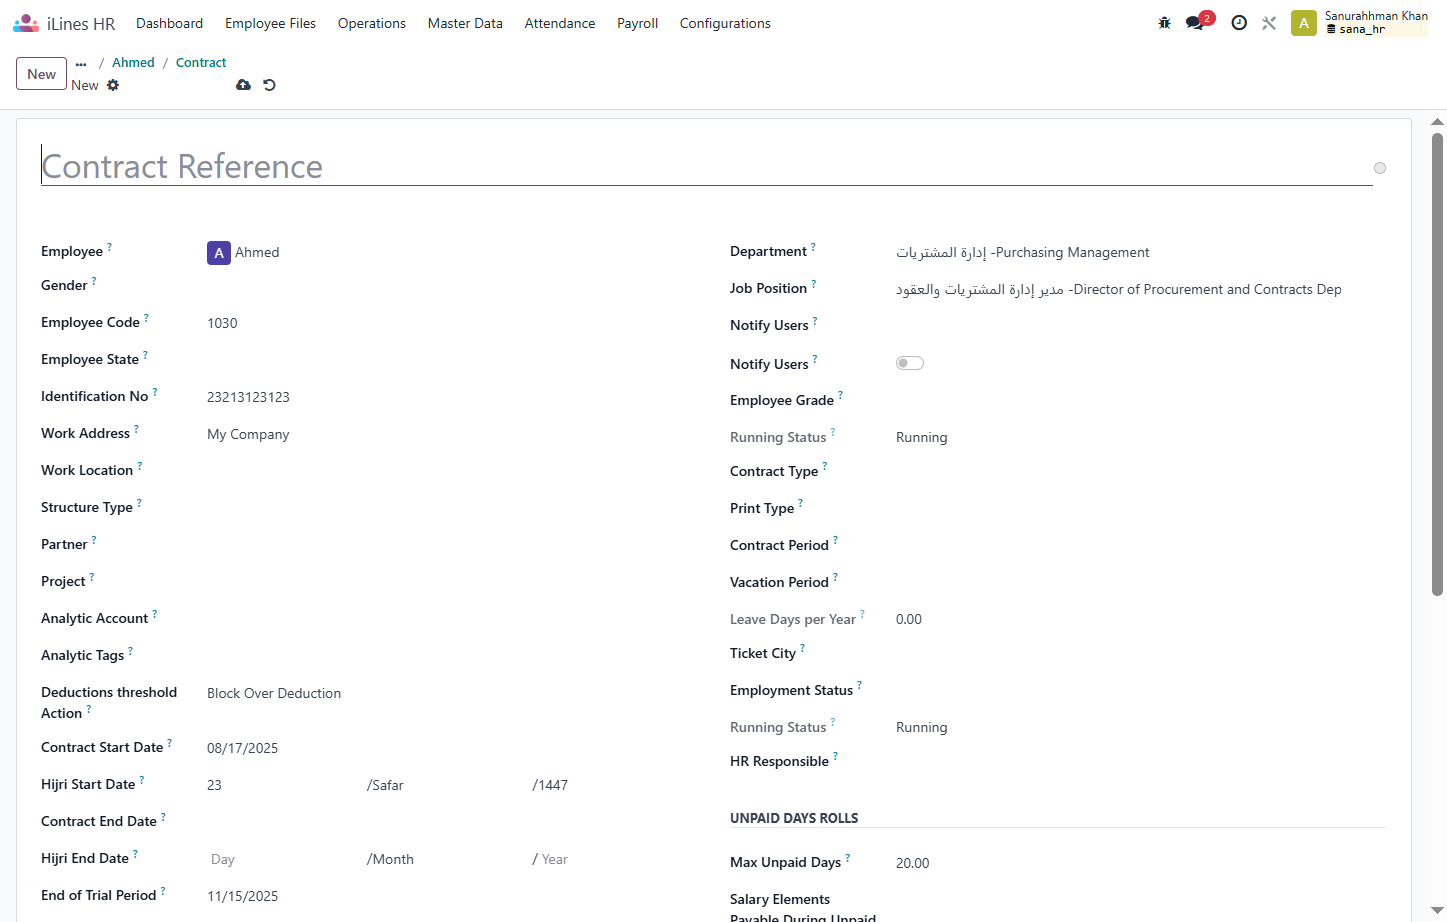Image resolution: width=1447 pixels, height=922 pixels.
Task: Show help tooltip for Ticket City
Action: pyautogui.click(x=802, y=649)
